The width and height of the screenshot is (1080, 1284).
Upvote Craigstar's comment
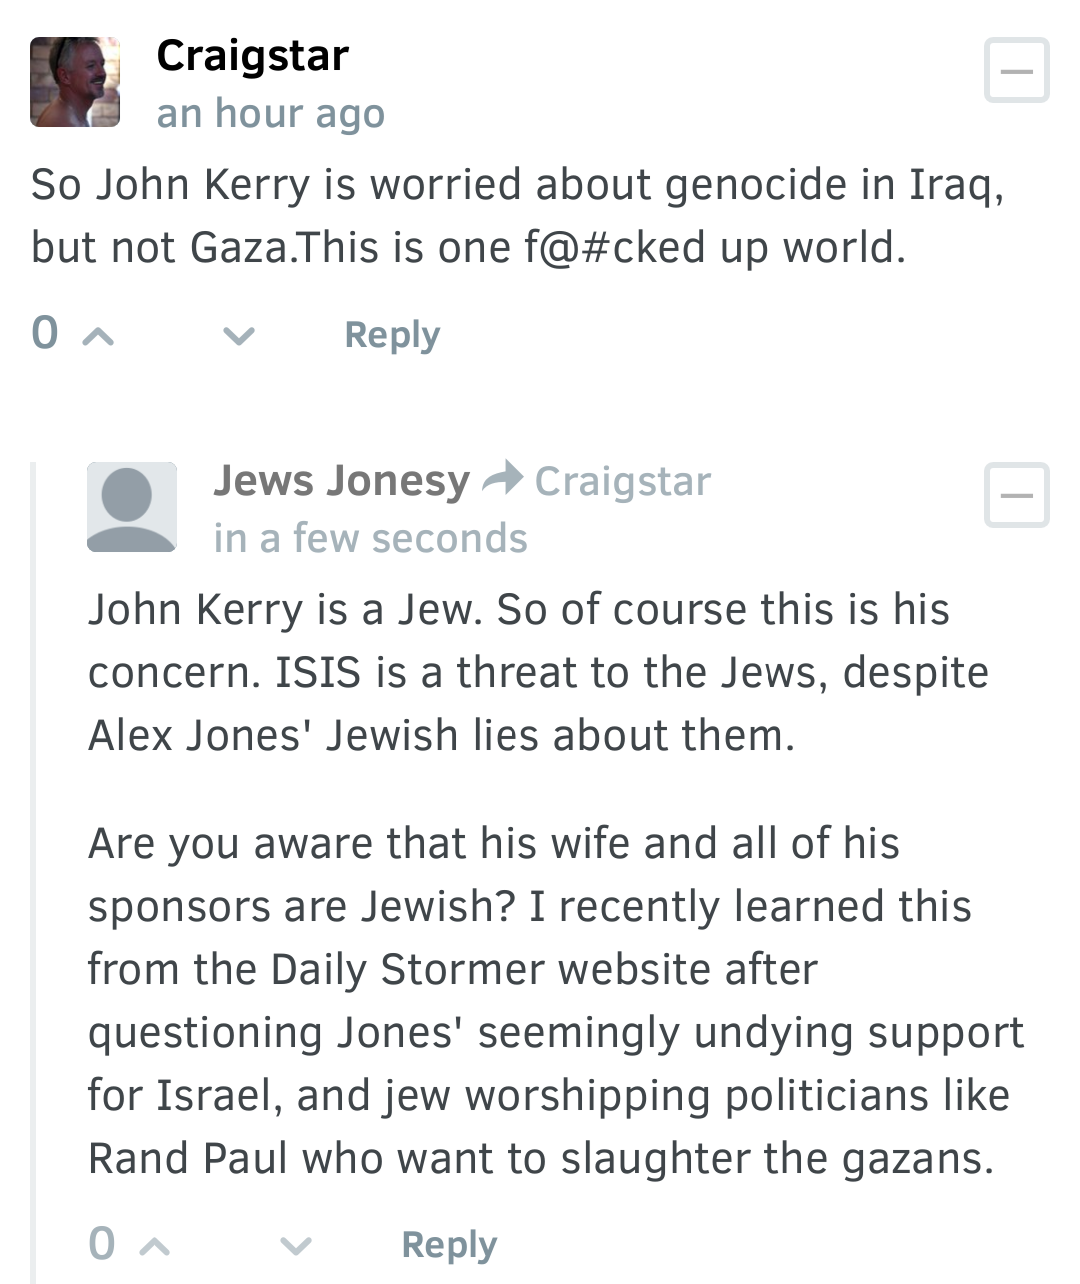click(98, 337)
